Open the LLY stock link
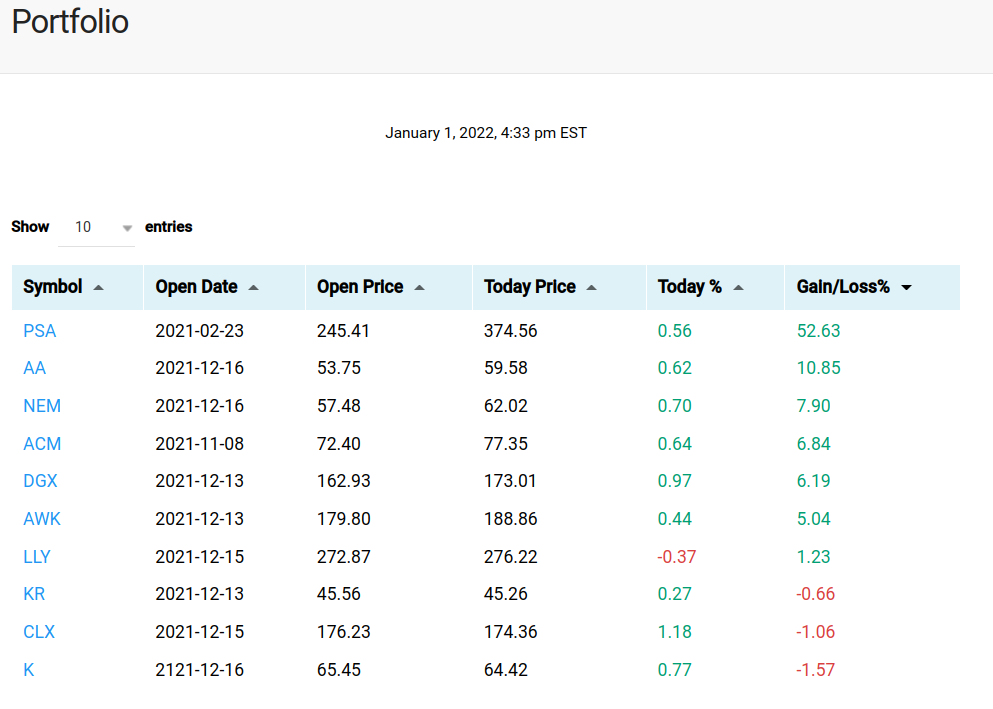 pos(37,557)
